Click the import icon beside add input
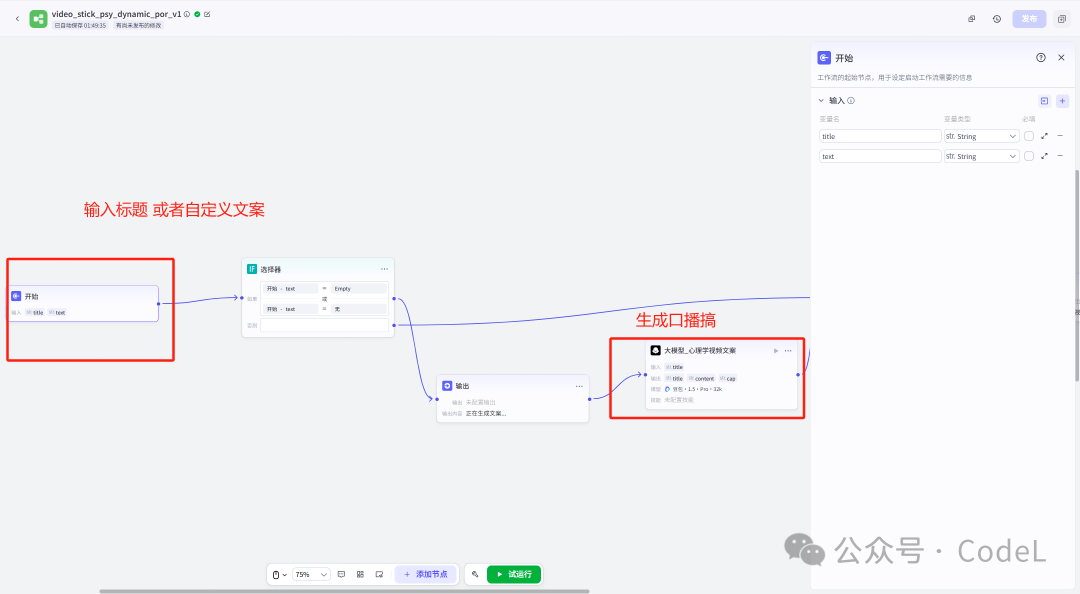This screenshot has height=594, width=1080. (1044, 101)
